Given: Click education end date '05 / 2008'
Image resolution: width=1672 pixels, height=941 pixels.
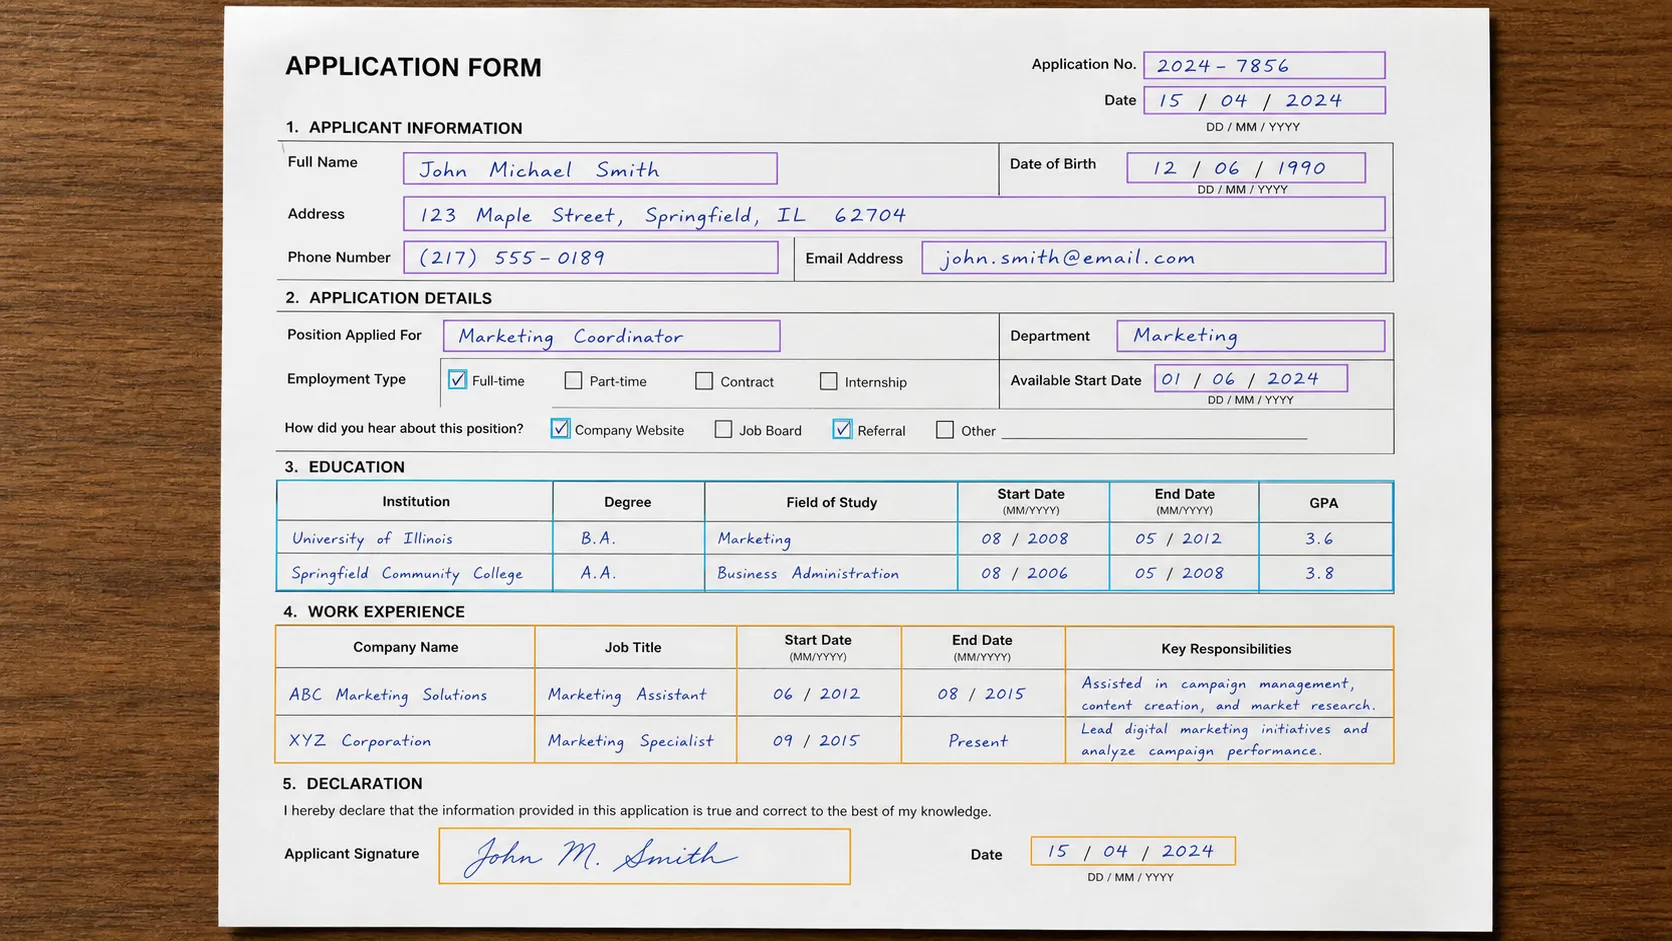Looking at the screenshot, I should tap(1184, 573).
